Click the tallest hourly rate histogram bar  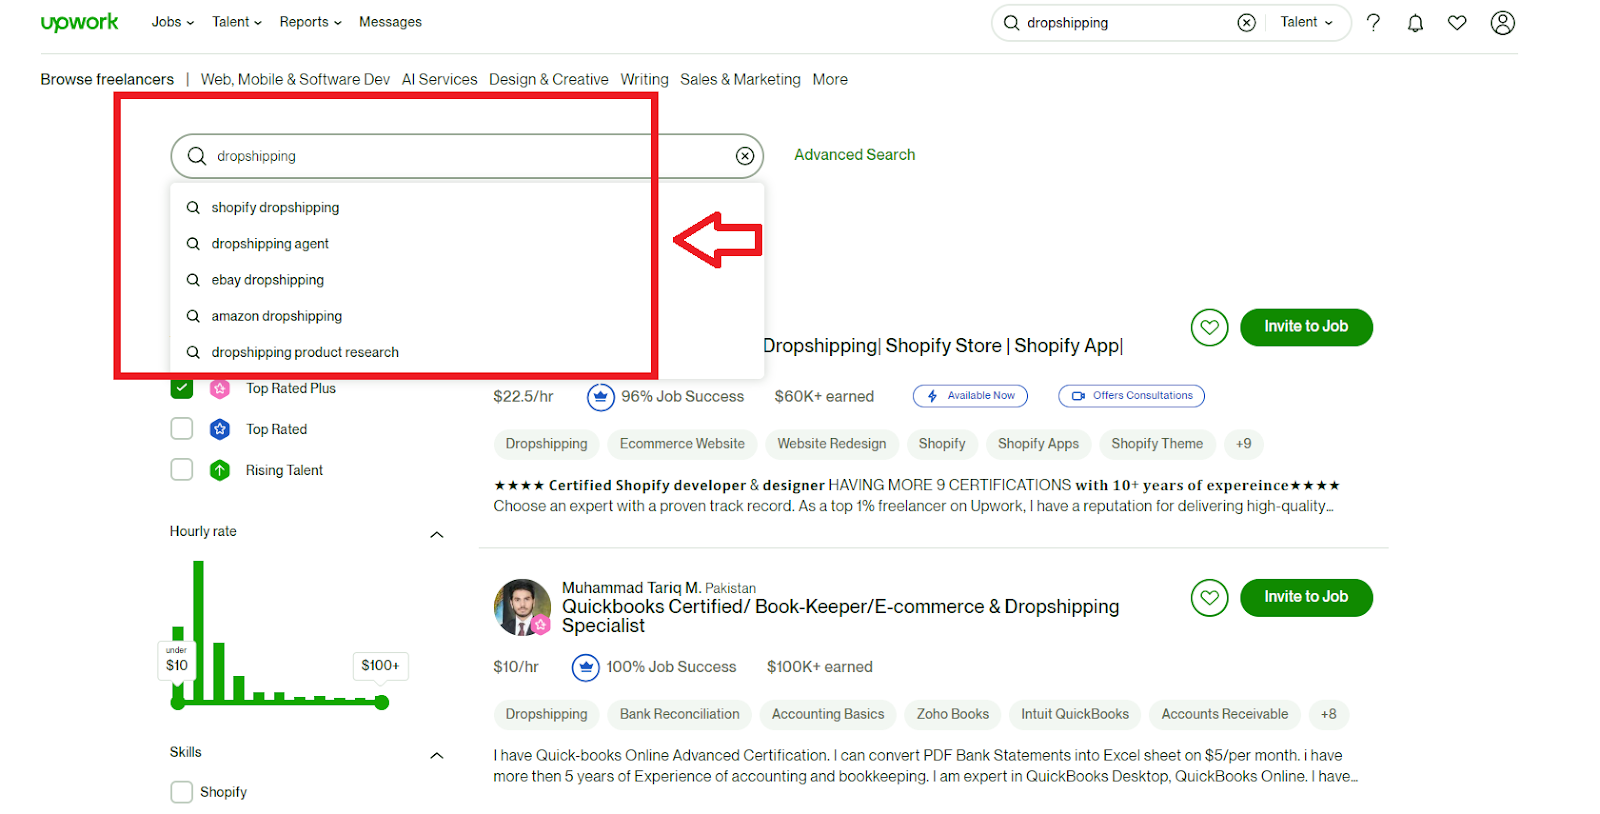click(198, 631)
